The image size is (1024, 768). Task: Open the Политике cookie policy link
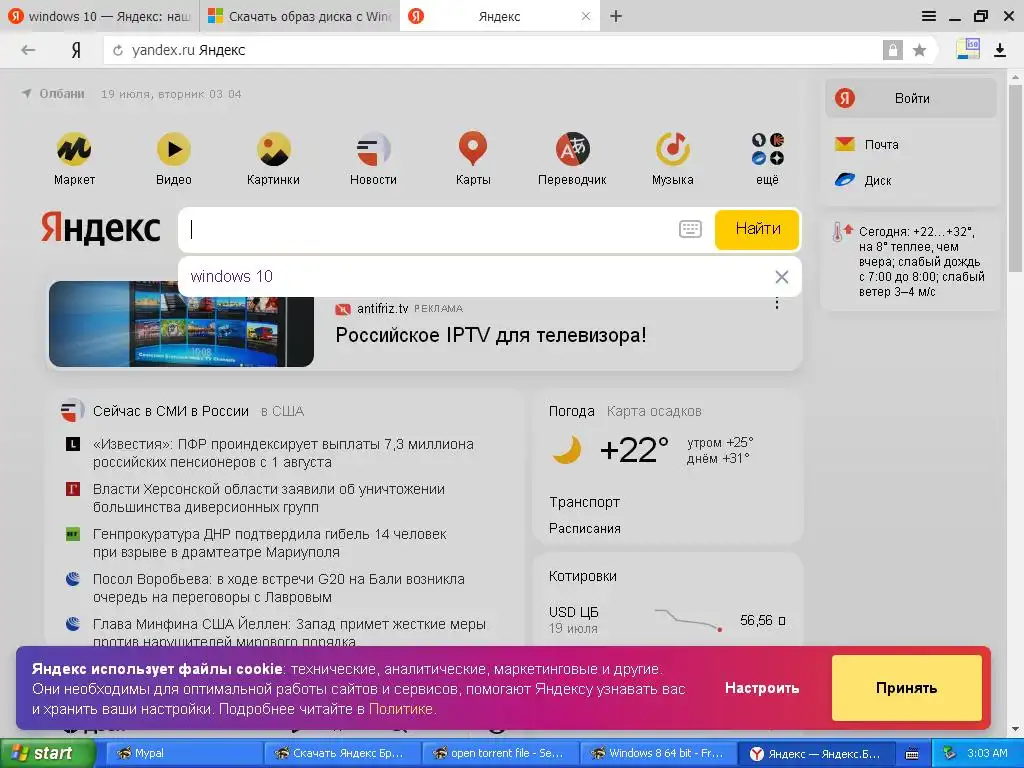tap(400, 709)
